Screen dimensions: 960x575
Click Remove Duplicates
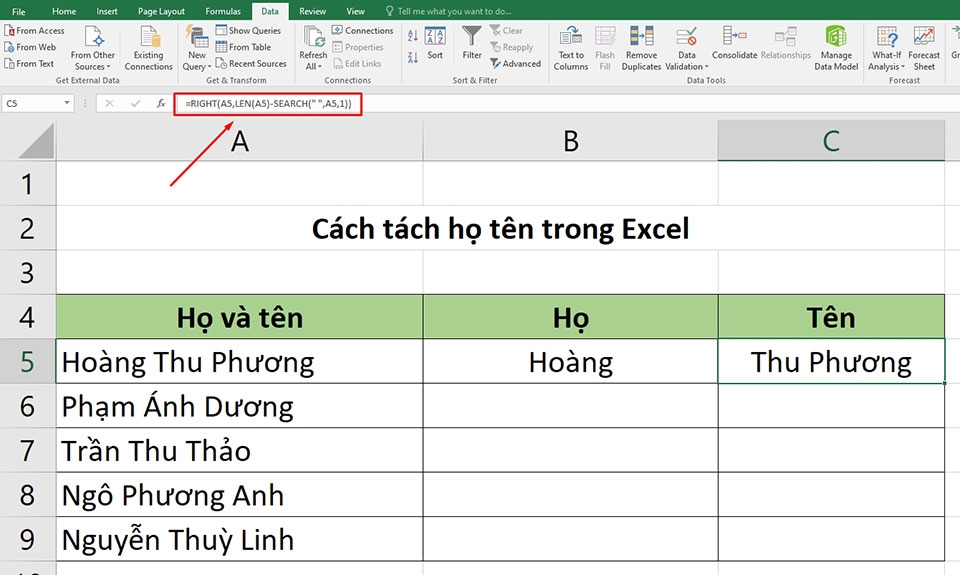641,48
